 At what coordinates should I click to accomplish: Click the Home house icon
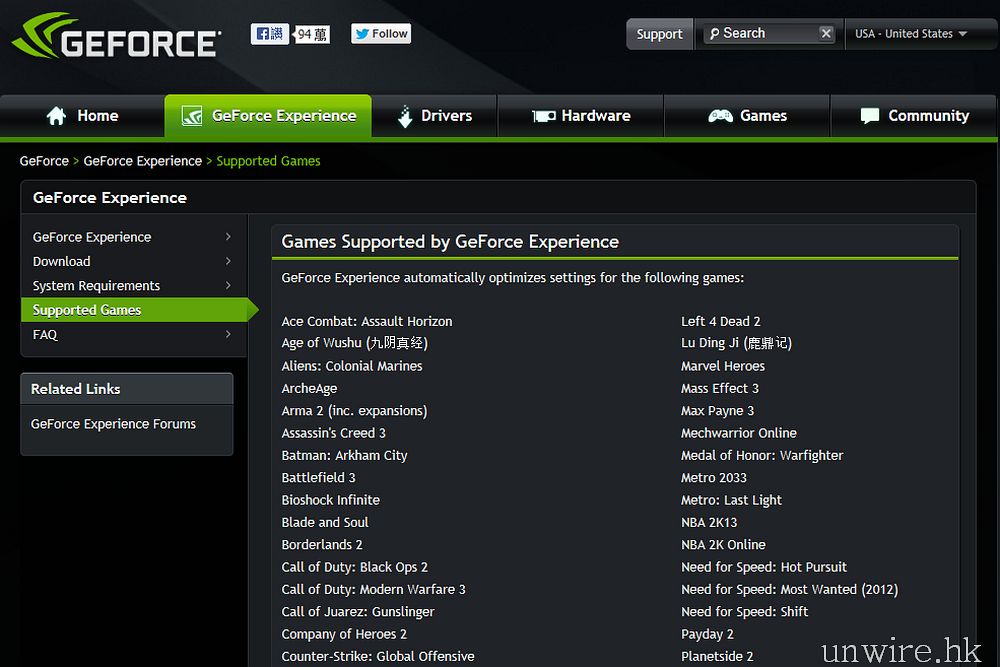pos(57,116)
